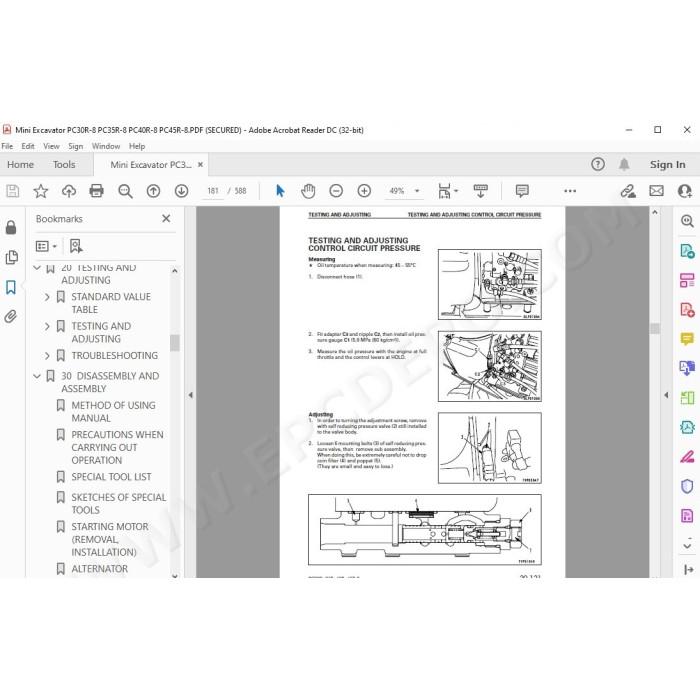Viewport: 700px width, 700px height.
Task: Open the Find text search tool
Action: click(x=125, y=191)
